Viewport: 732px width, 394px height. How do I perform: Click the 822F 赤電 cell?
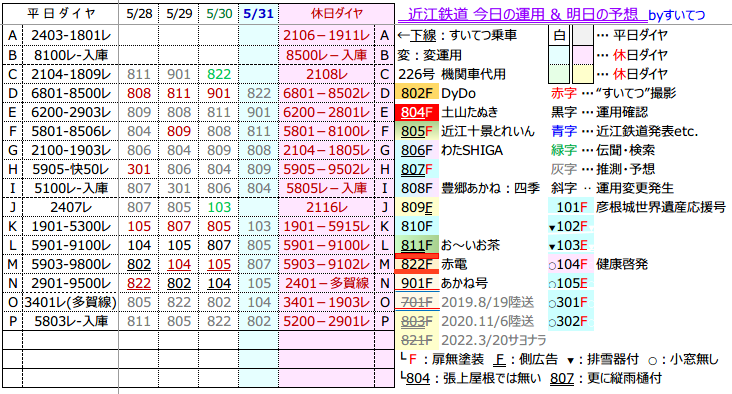pyautogui.click(x=417, y=264)
